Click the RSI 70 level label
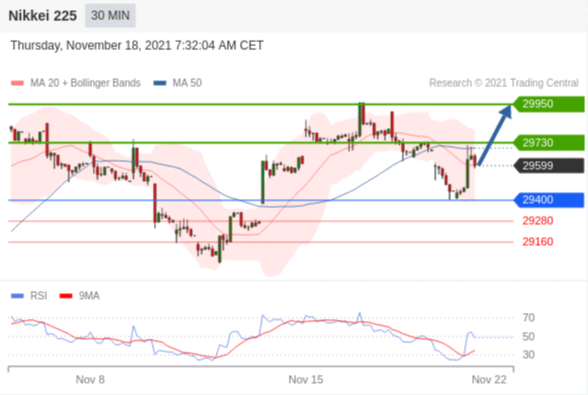588x395 pixels. [x=528, y=318]
